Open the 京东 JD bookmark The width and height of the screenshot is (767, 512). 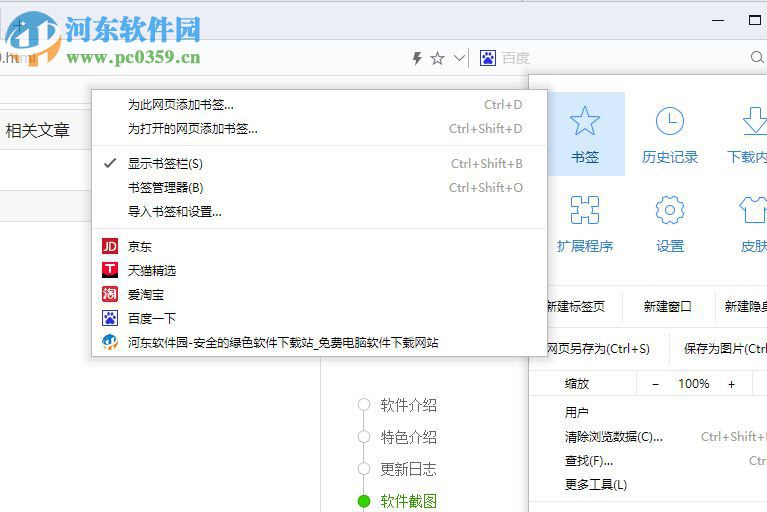[319, 246]
